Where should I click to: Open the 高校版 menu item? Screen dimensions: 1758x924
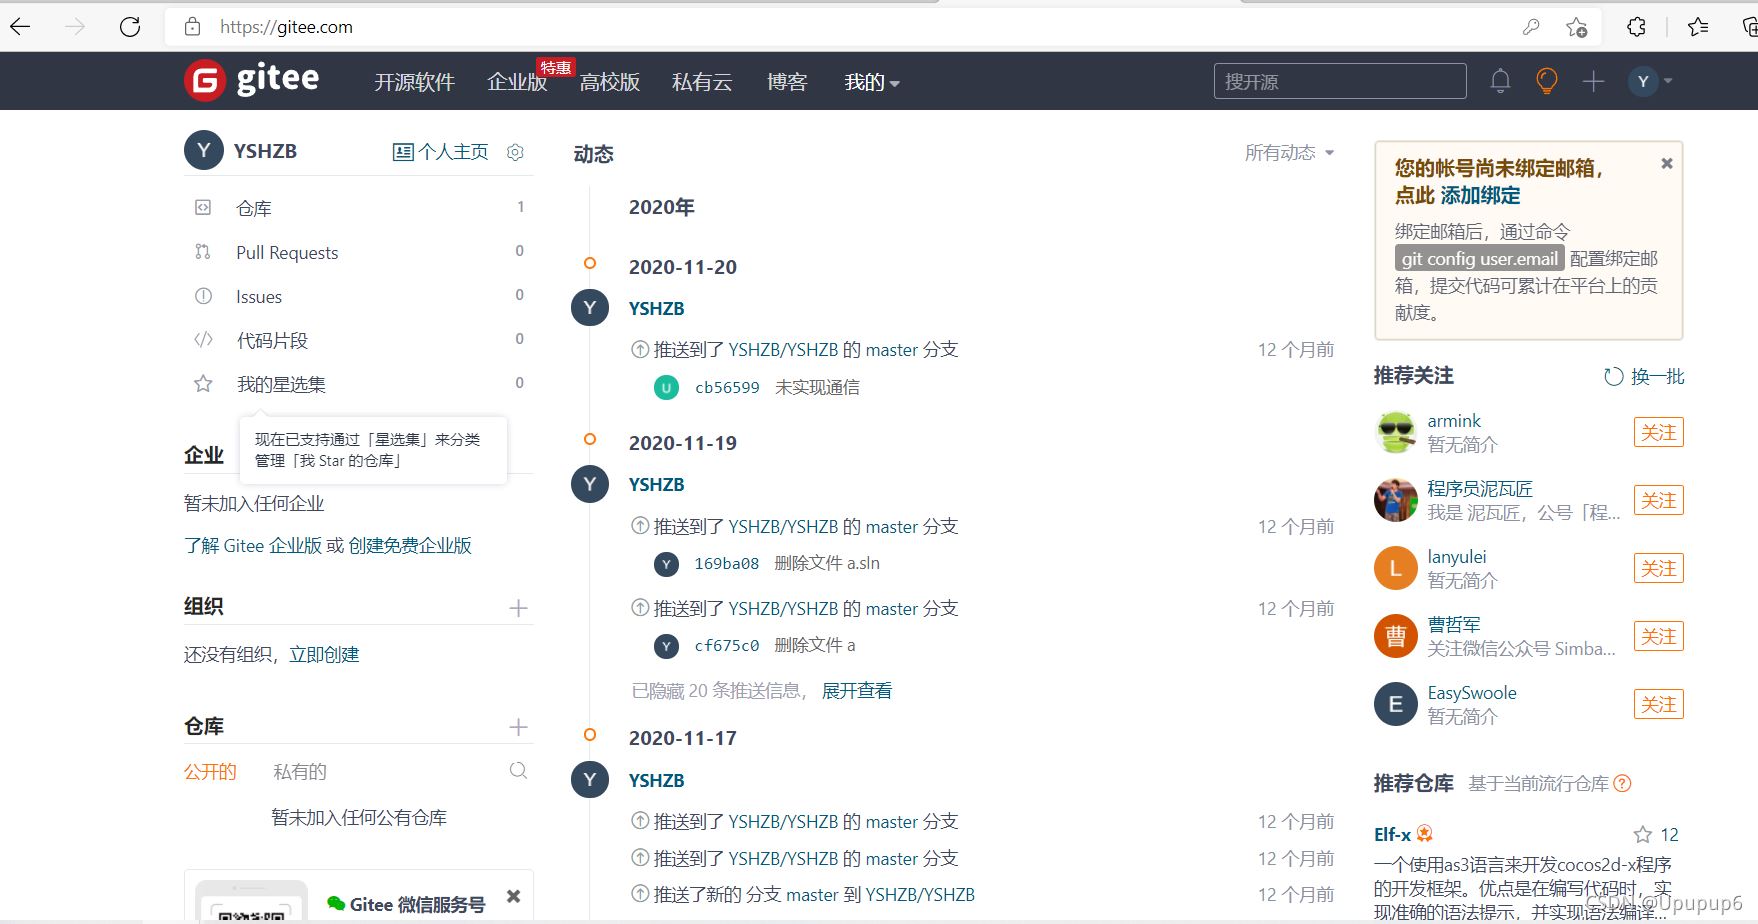tap(610, 82)
